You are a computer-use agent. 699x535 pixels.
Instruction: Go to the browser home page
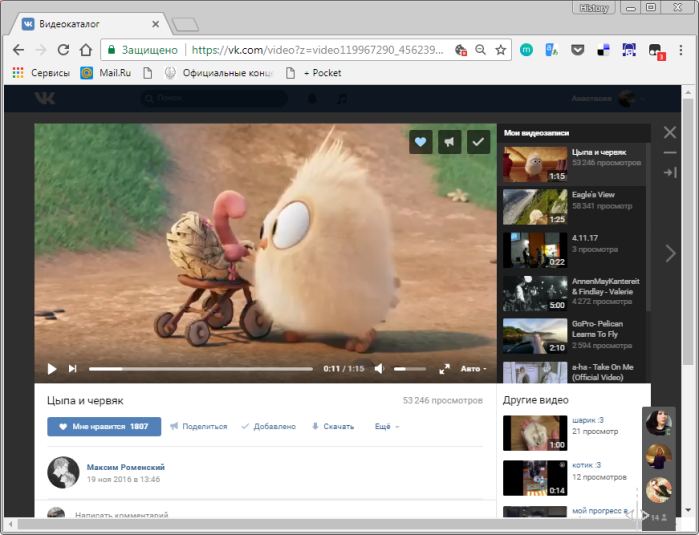(86, 49)
